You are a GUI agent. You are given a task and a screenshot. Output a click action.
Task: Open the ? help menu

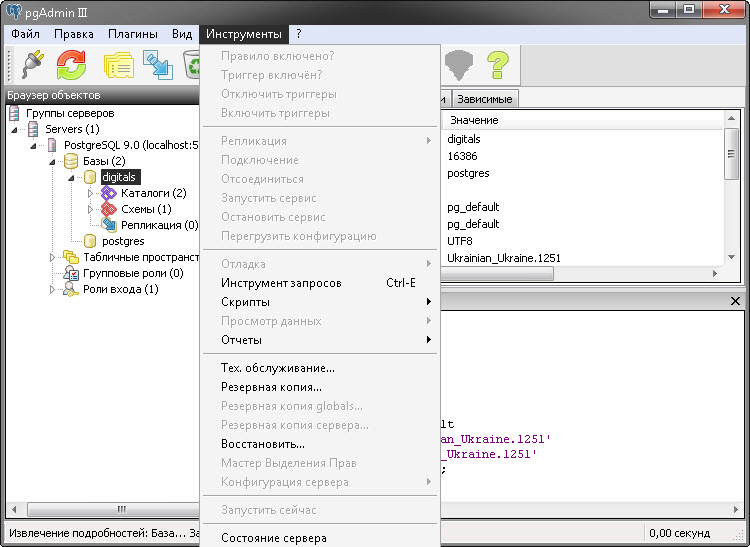coord(298,34)
